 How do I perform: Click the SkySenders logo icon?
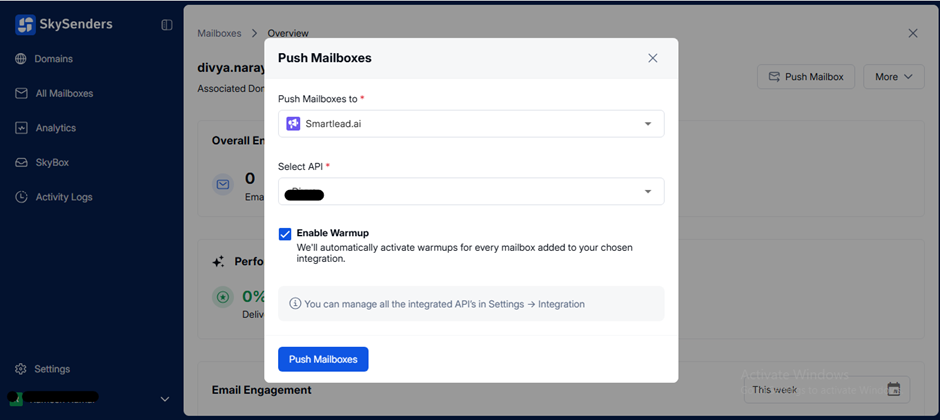[25, 25]
